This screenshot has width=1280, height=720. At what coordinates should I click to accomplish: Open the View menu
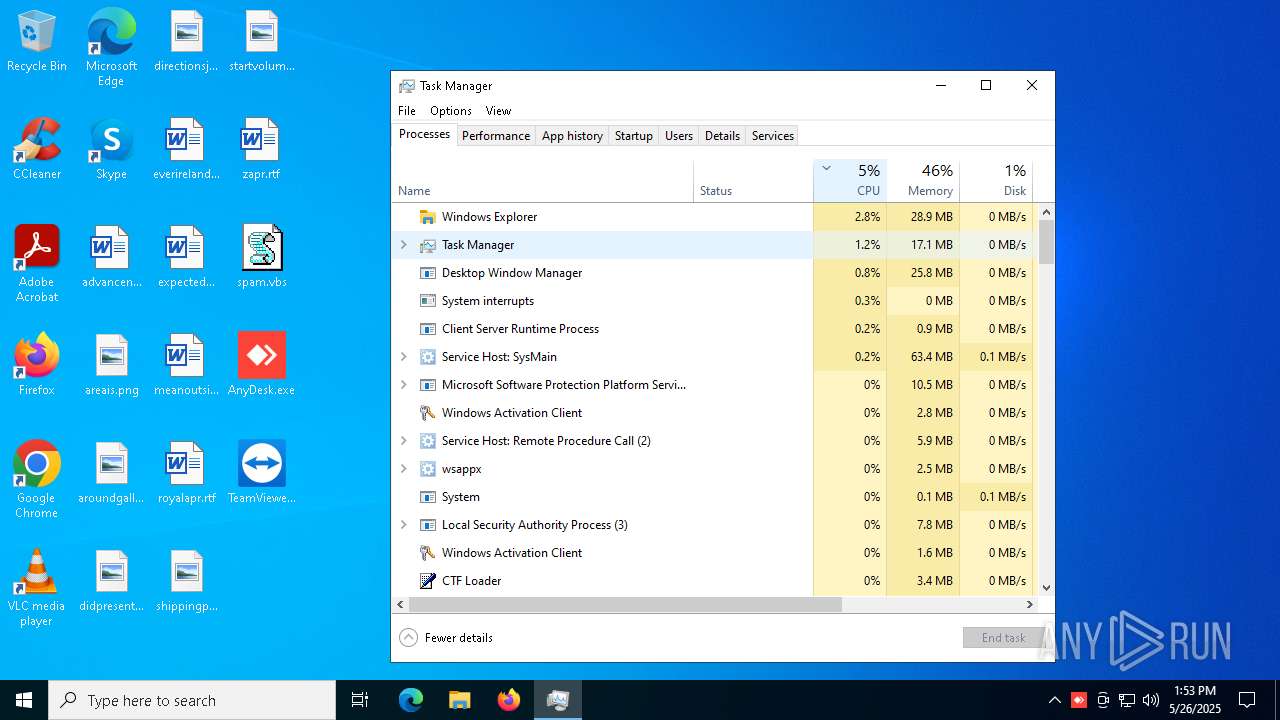[x=498, y=111]
